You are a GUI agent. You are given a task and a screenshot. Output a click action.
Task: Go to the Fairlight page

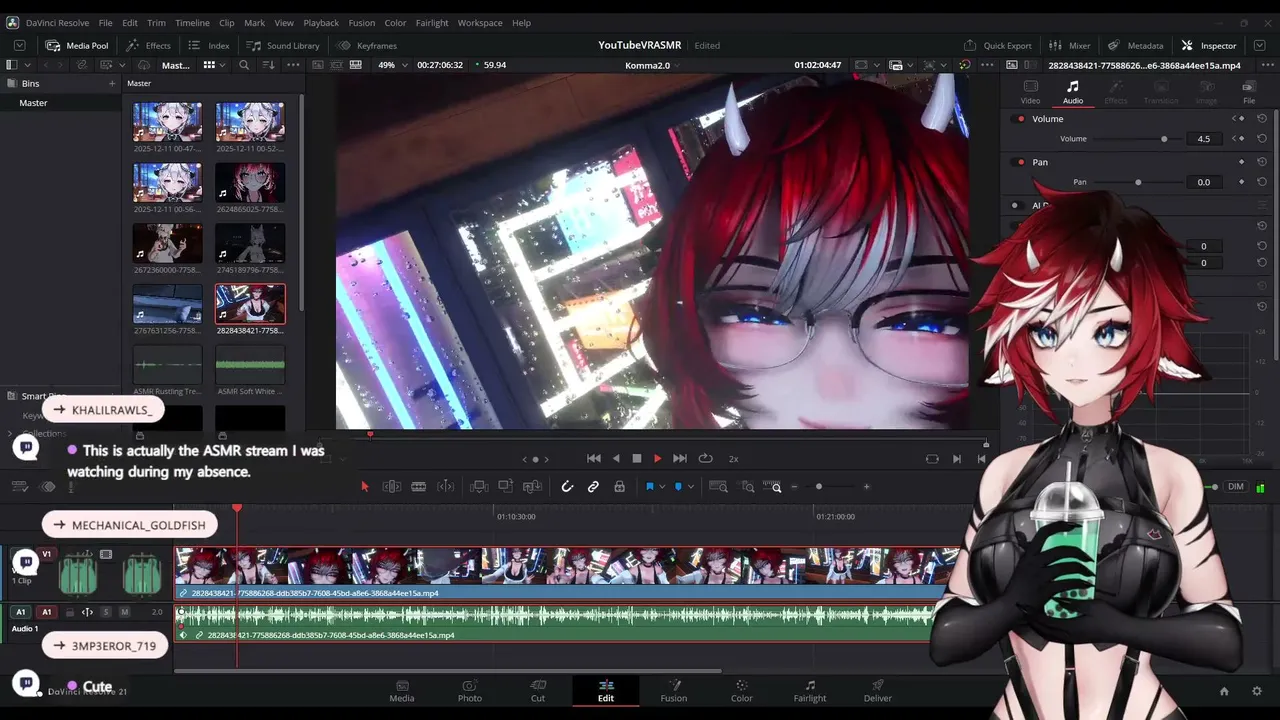point(810,691)
